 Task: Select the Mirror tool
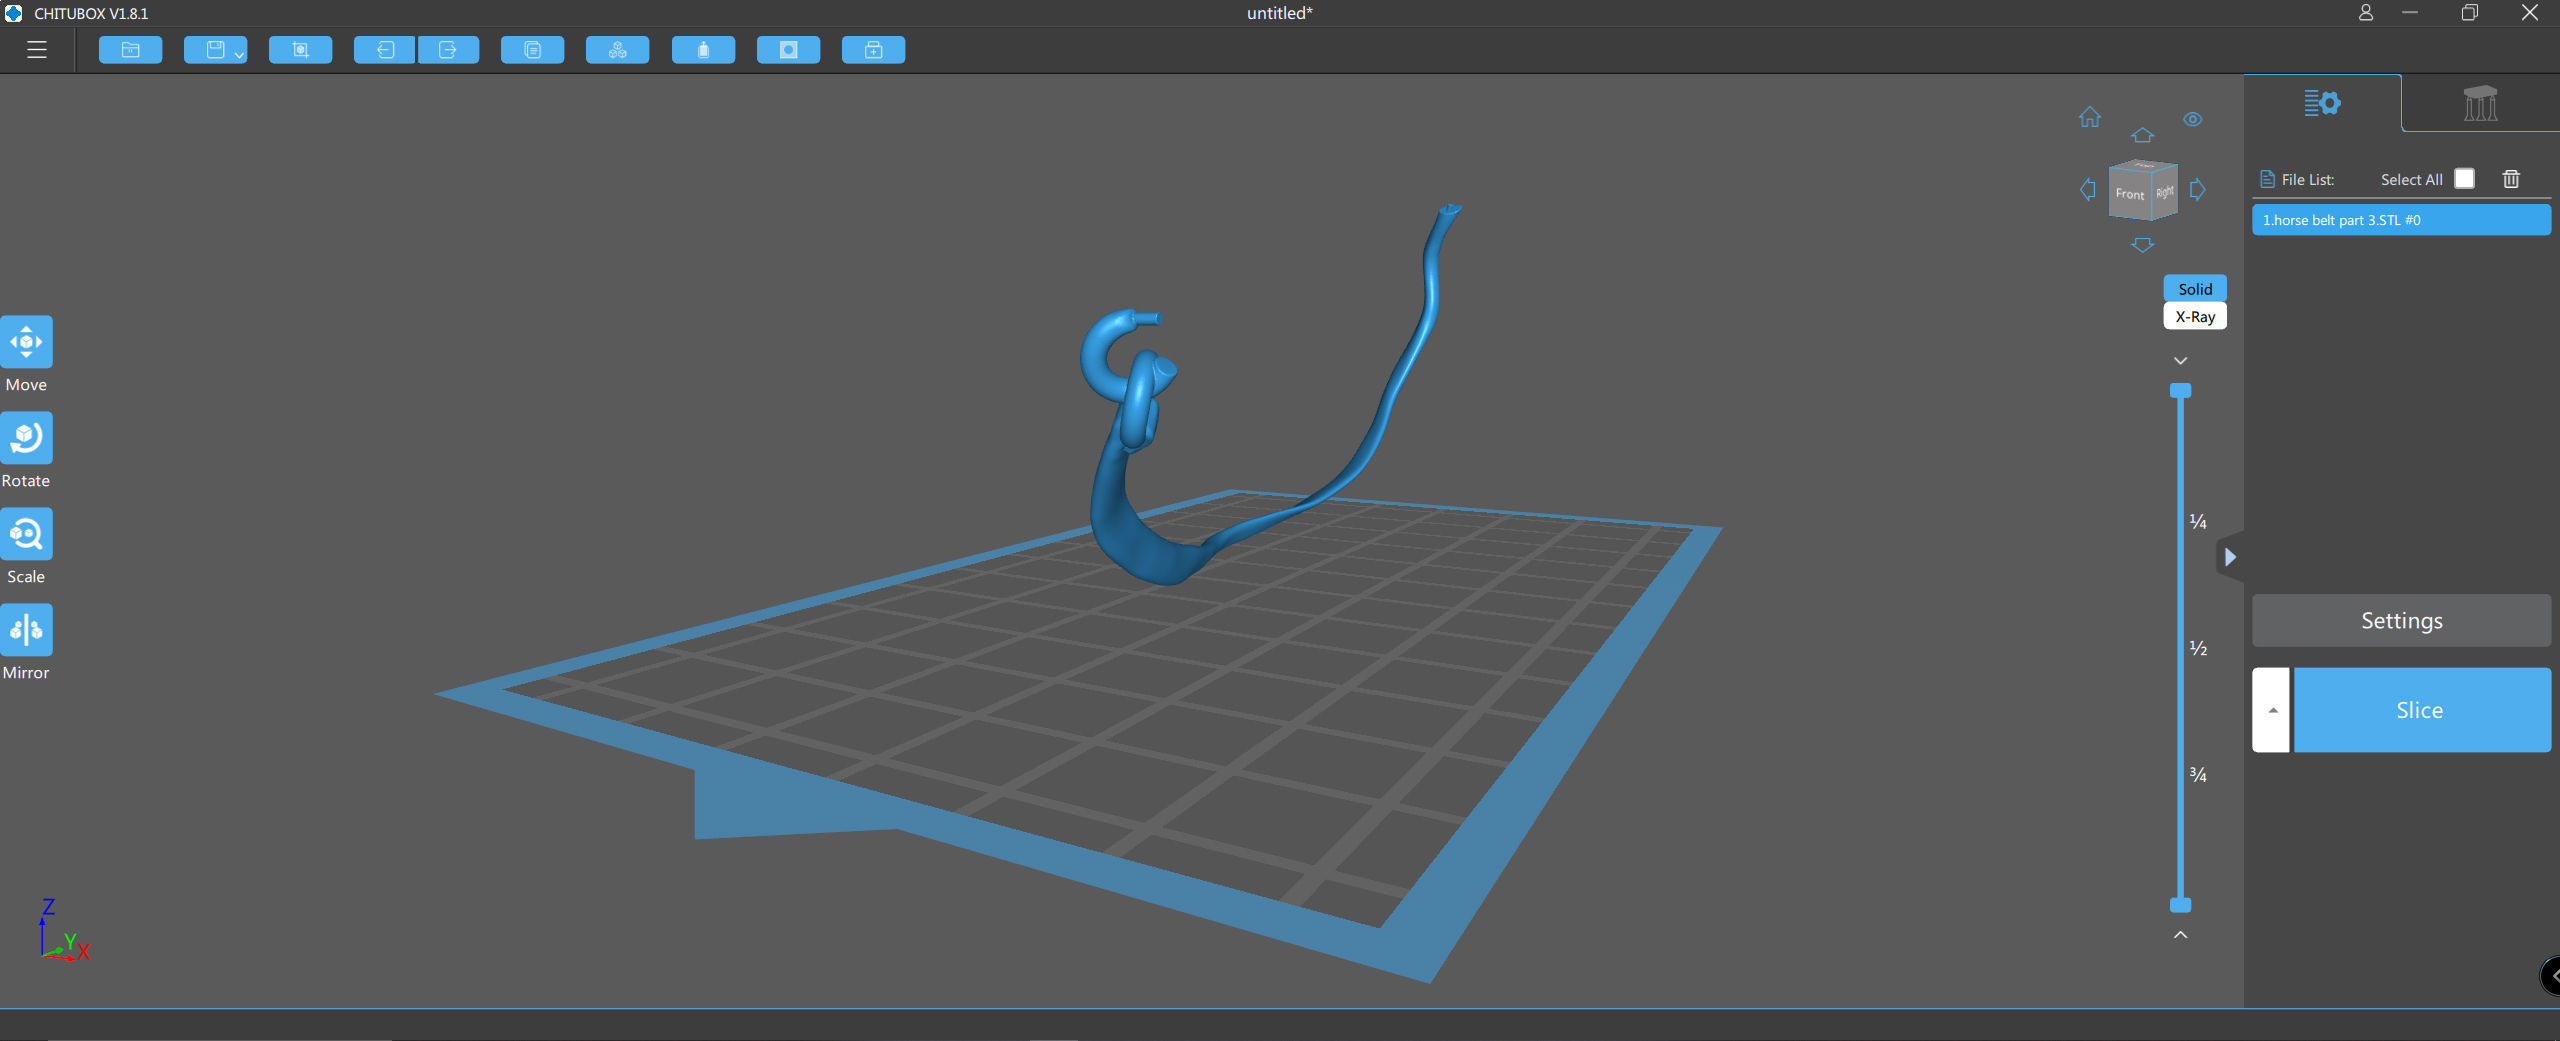tap(26, 630)
